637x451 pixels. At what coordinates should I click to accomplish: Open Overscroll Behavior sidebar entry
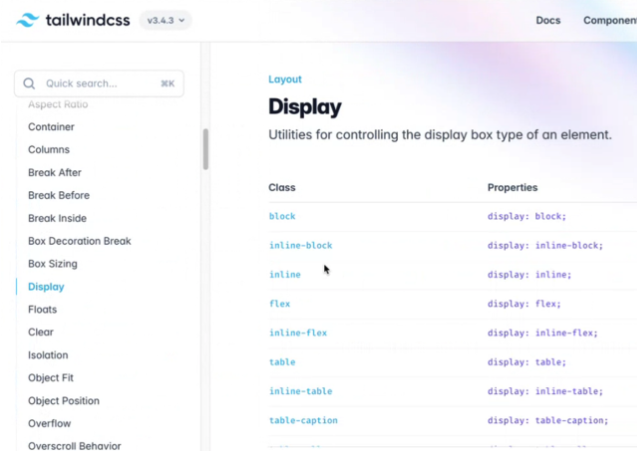pyautogui.click(x=74, y=446)
